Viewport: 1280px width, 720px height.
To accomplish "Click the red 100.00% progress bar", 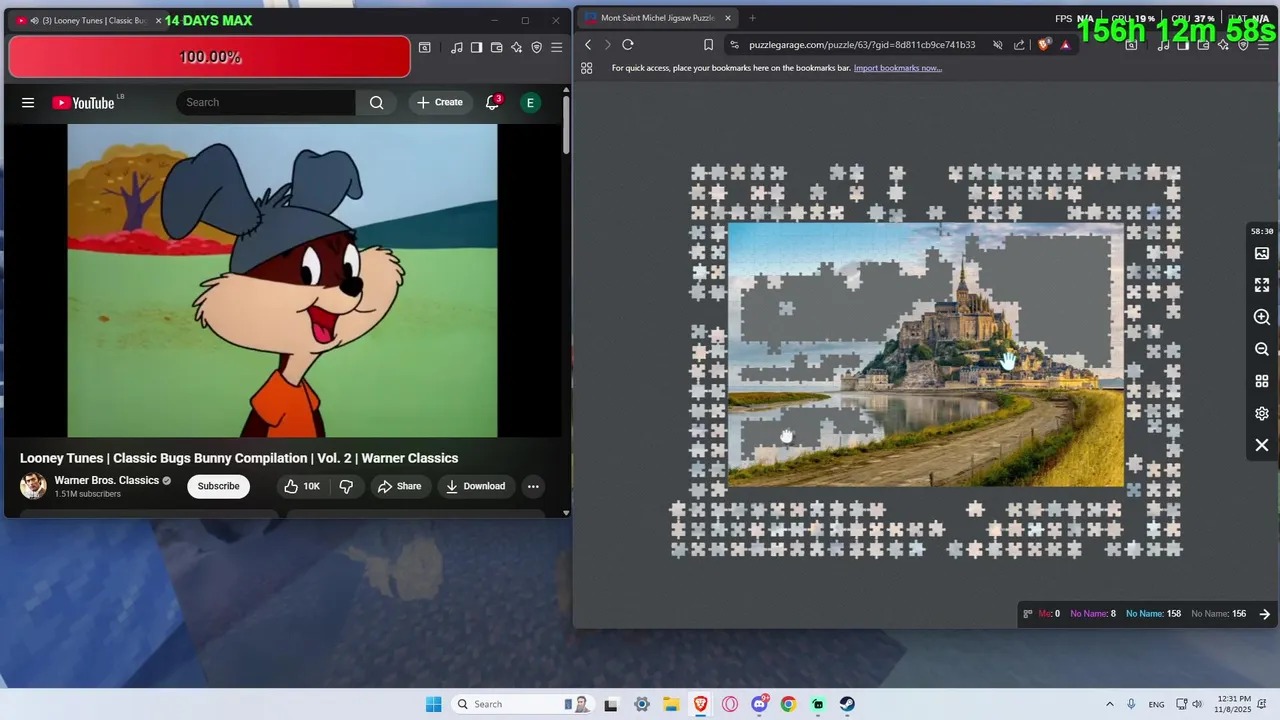I will [x=209, y=57].
